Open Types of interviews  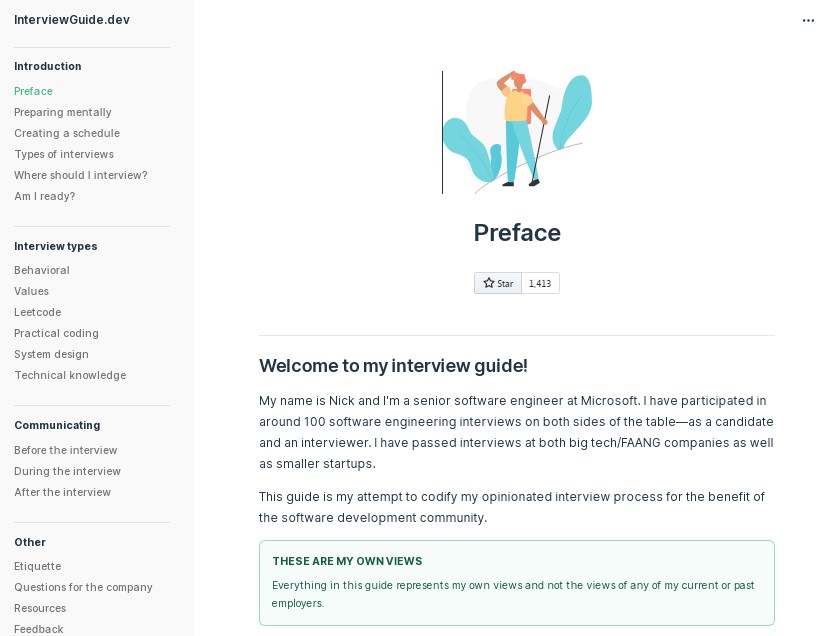pyautogui.click(x=64, y=154)
